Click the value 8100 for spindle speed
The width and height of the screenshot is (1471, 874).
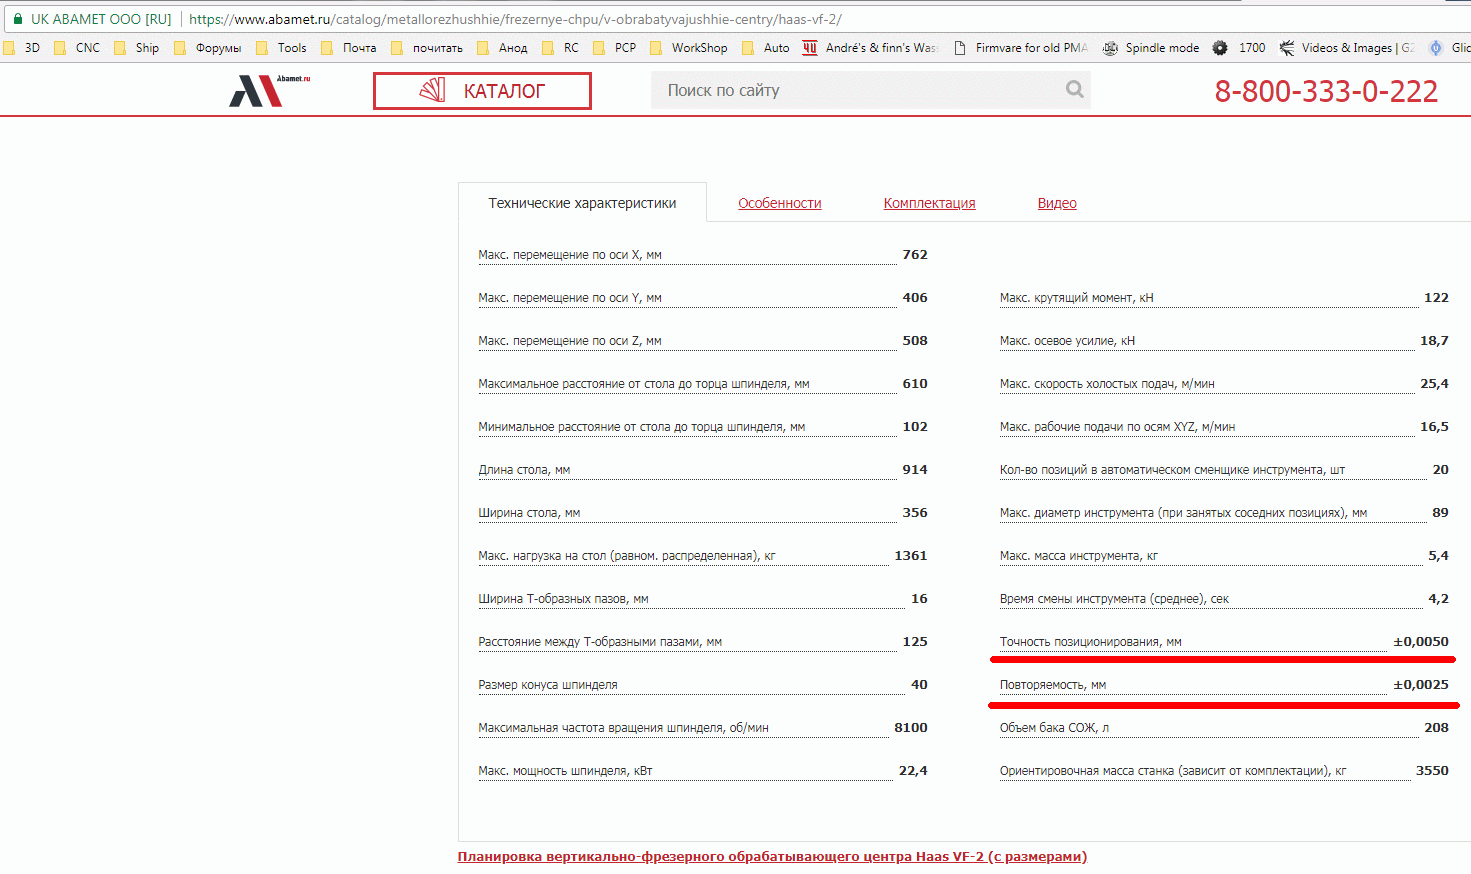click(911, 728)
